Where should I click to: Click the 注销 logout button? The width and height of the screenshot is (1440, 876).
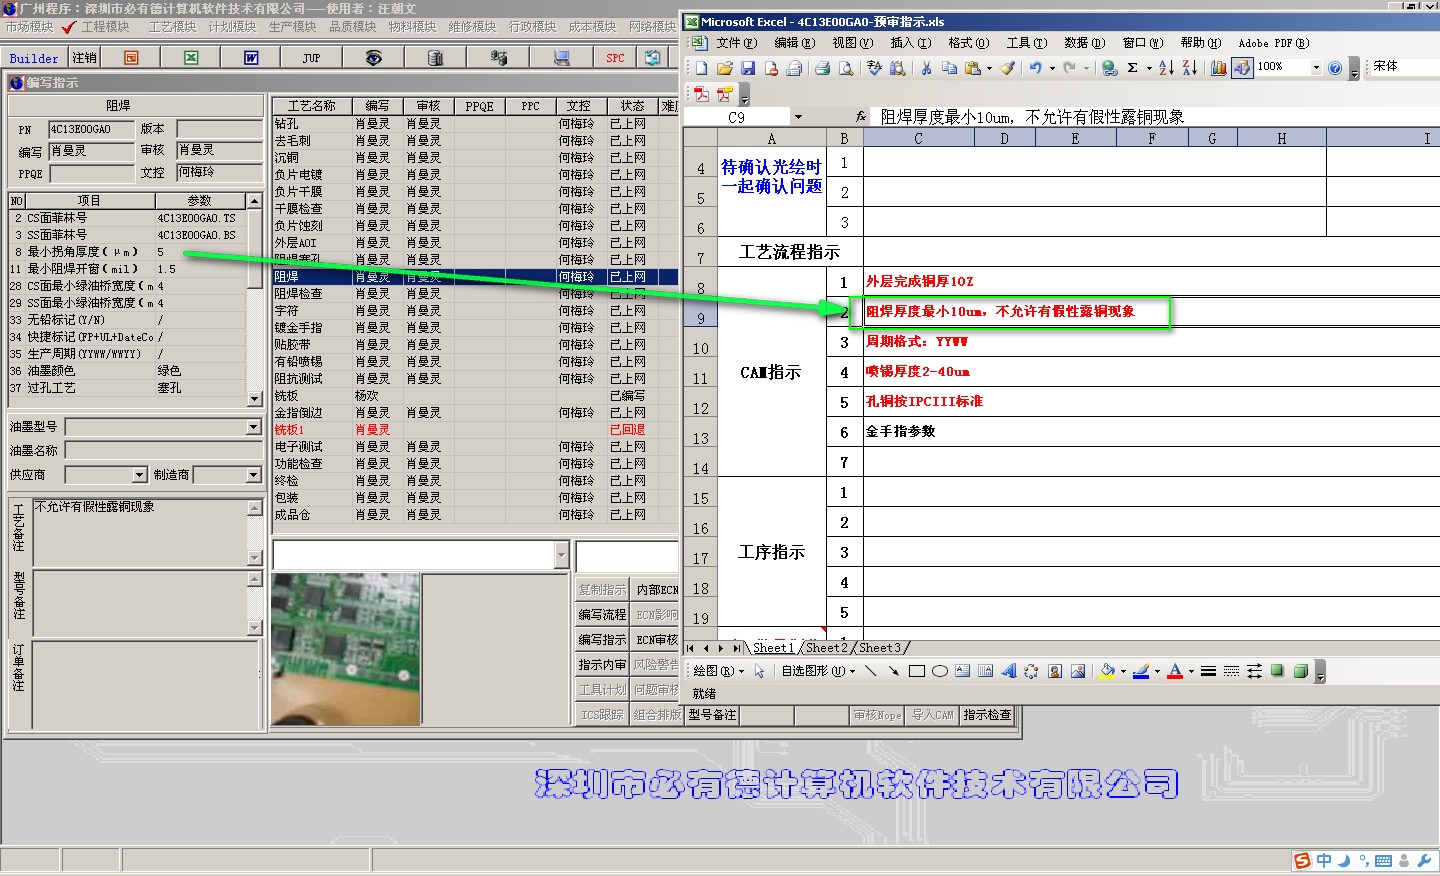click(x=85, y=58)
